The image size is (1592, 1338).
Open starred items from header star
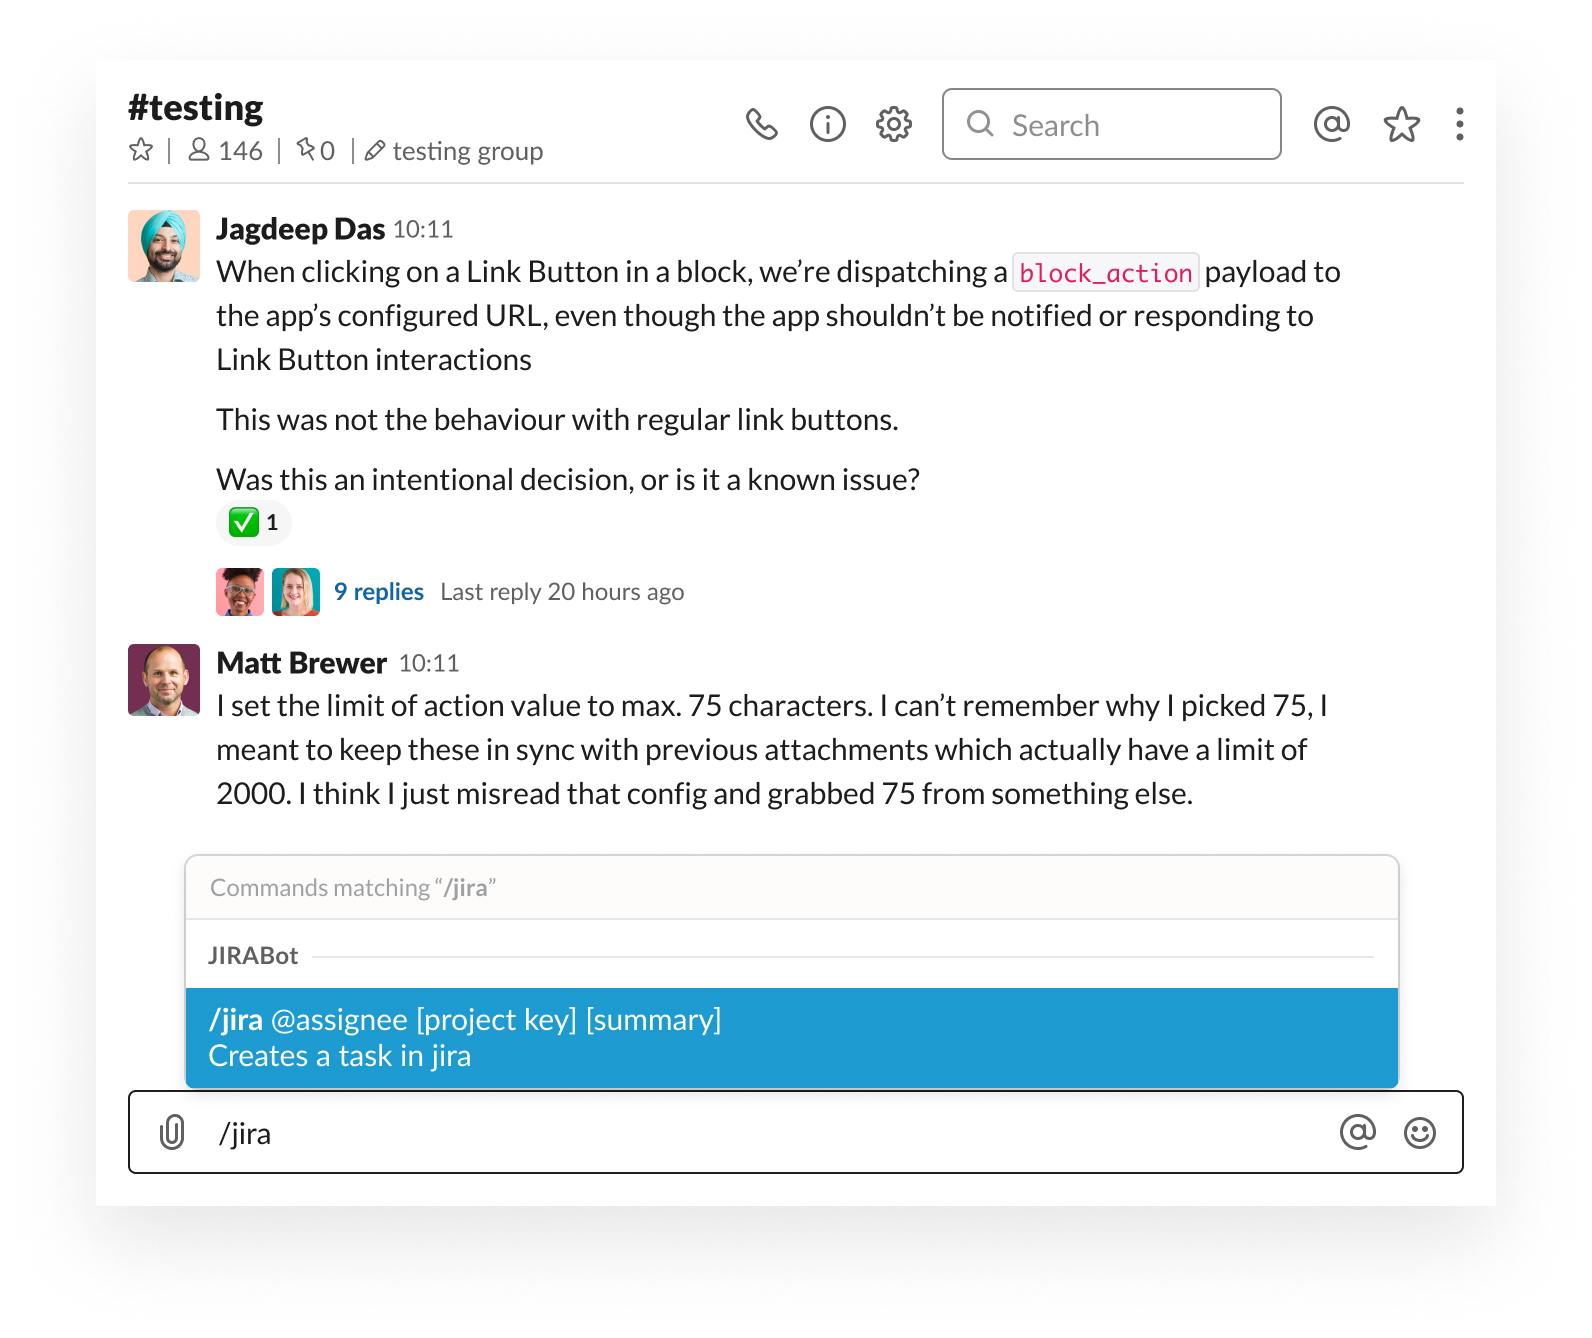tap(1402, 124)
